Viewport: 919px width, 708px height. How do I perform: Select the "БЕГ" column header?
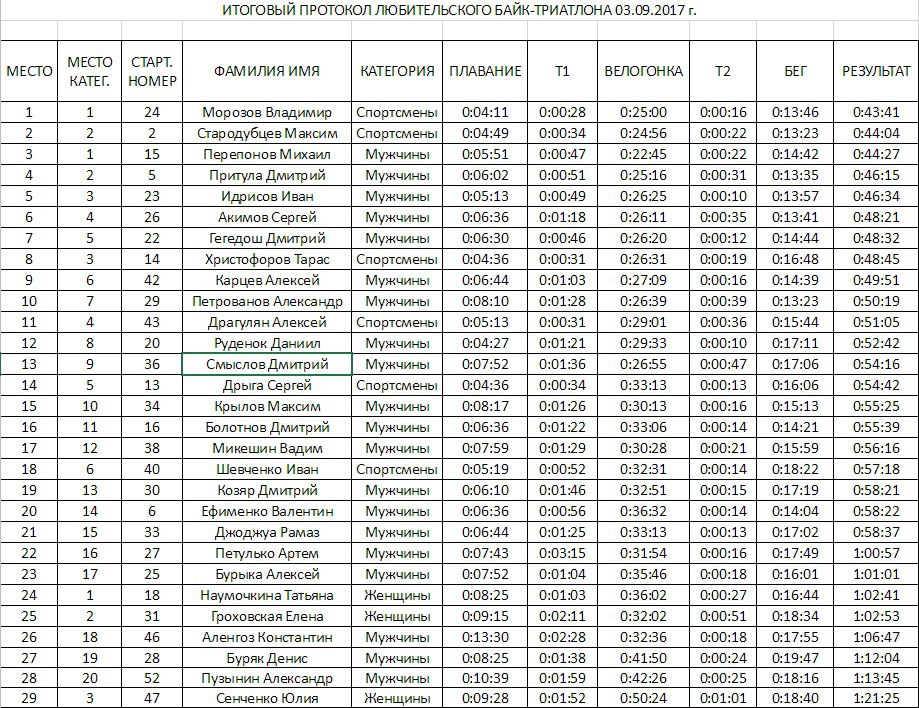(795, 71)
